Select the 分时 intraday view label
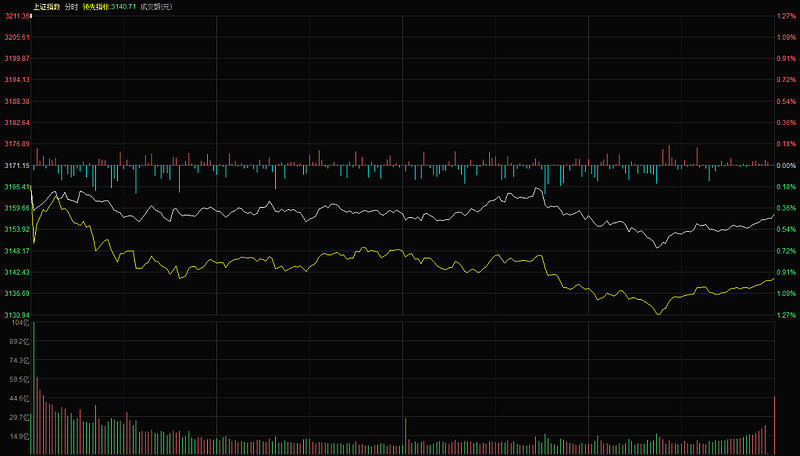800x456 pixels. point(71,7)
